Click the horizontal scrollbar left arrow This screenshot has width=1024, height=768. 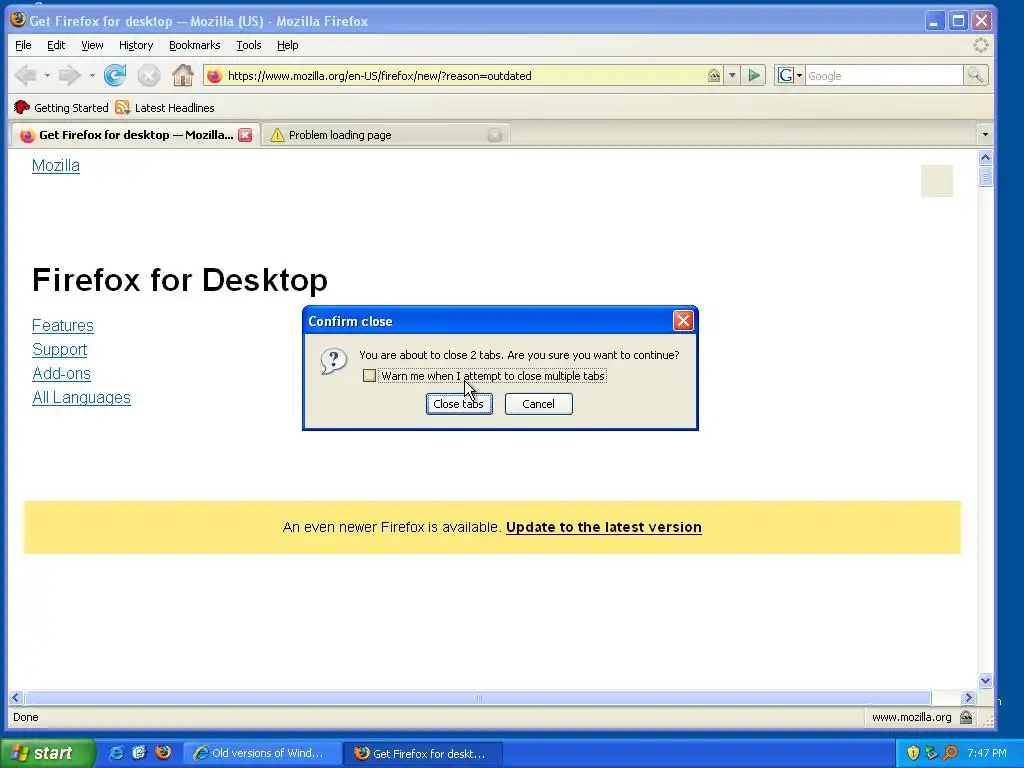(16, 697)
